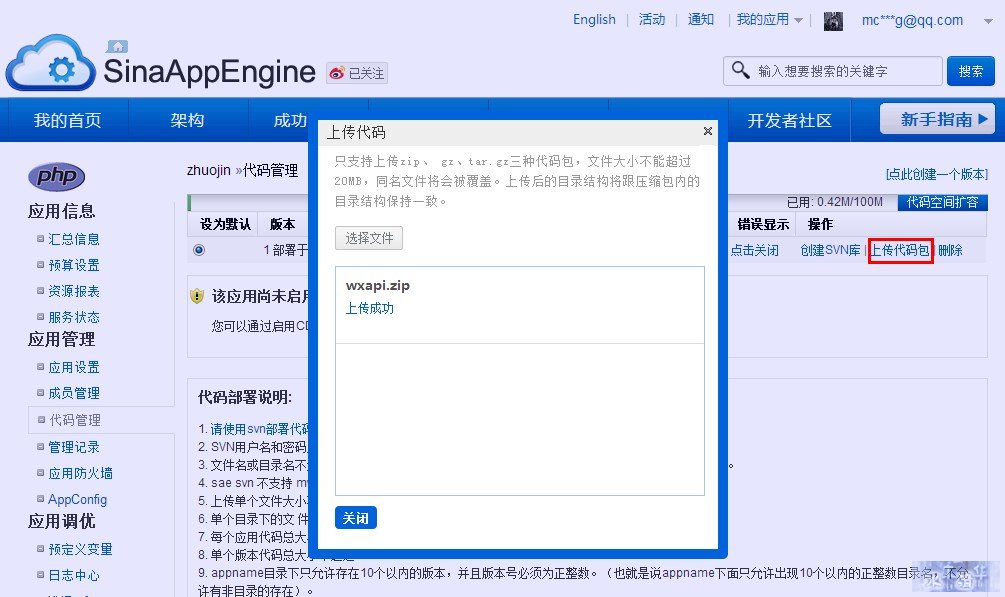This screenshot has height=597, width=1005.
Task: Click the wxapi.zip file name
Action: (378, 285)
